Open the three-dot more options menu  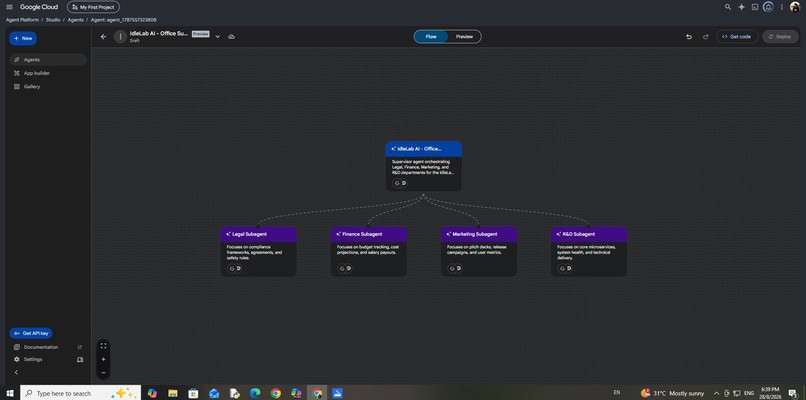tap(781, 7)
